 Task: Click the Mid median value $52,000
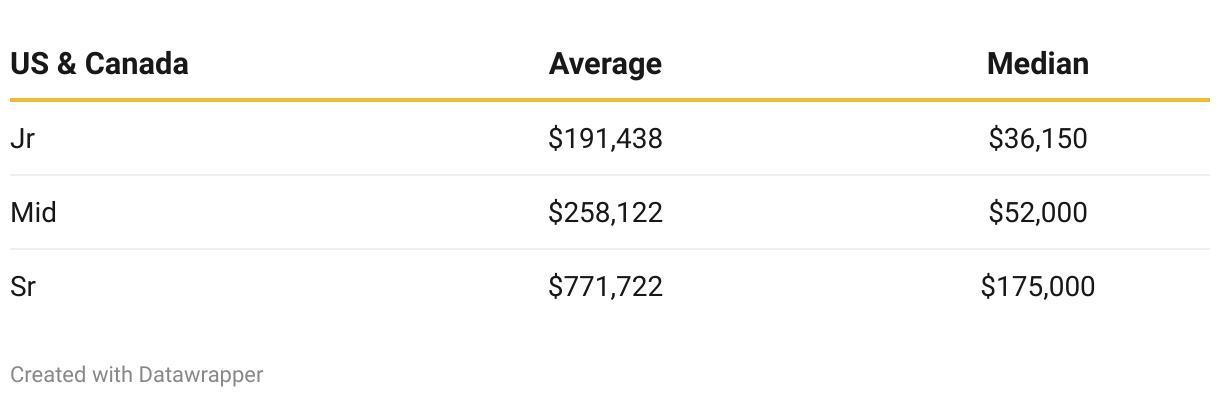[1038, 212]
